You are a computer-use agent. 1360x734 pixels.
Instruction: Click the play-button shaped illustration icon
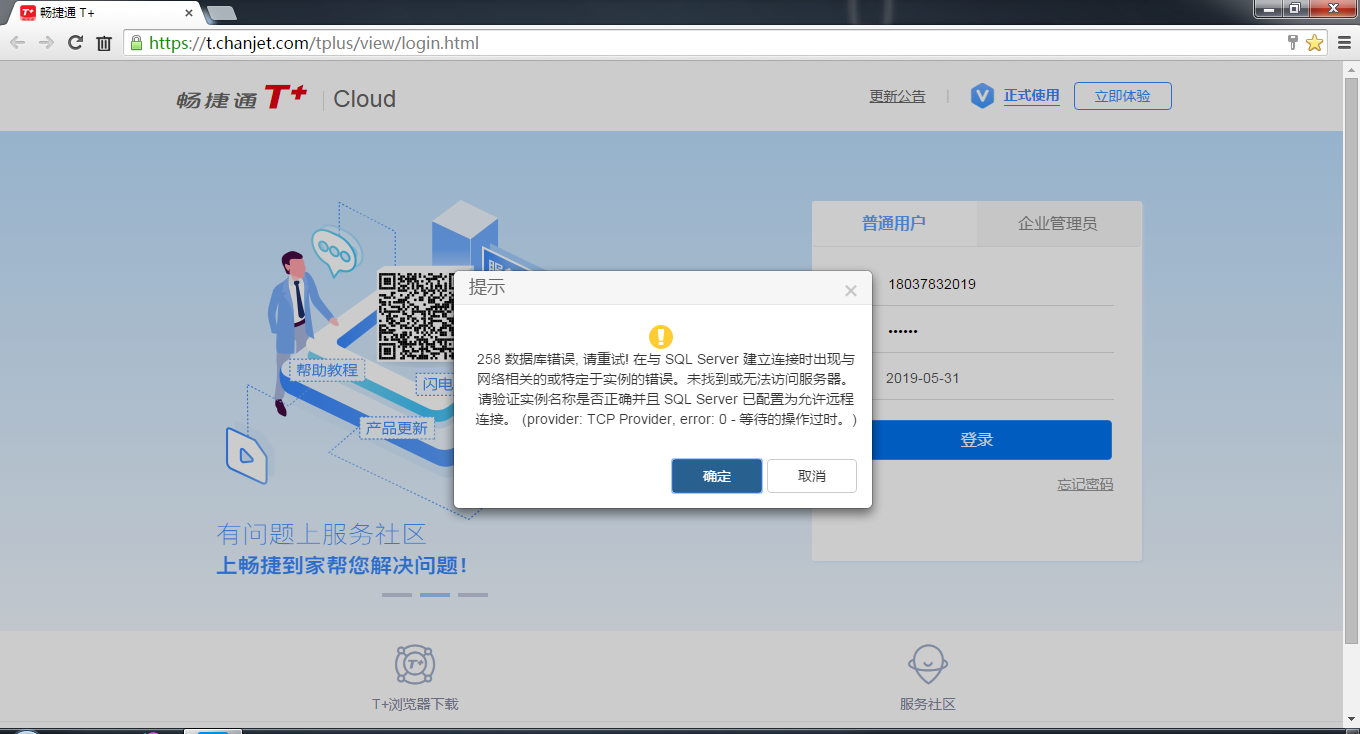247,456
